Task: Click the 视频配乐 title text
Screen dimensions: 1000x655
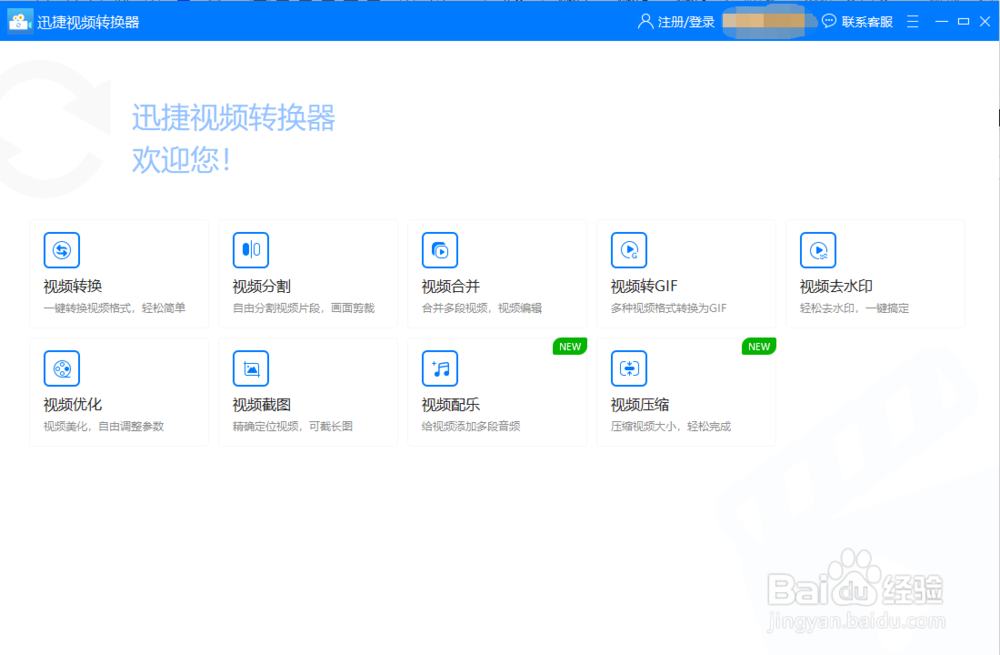Action: point(451,404)
